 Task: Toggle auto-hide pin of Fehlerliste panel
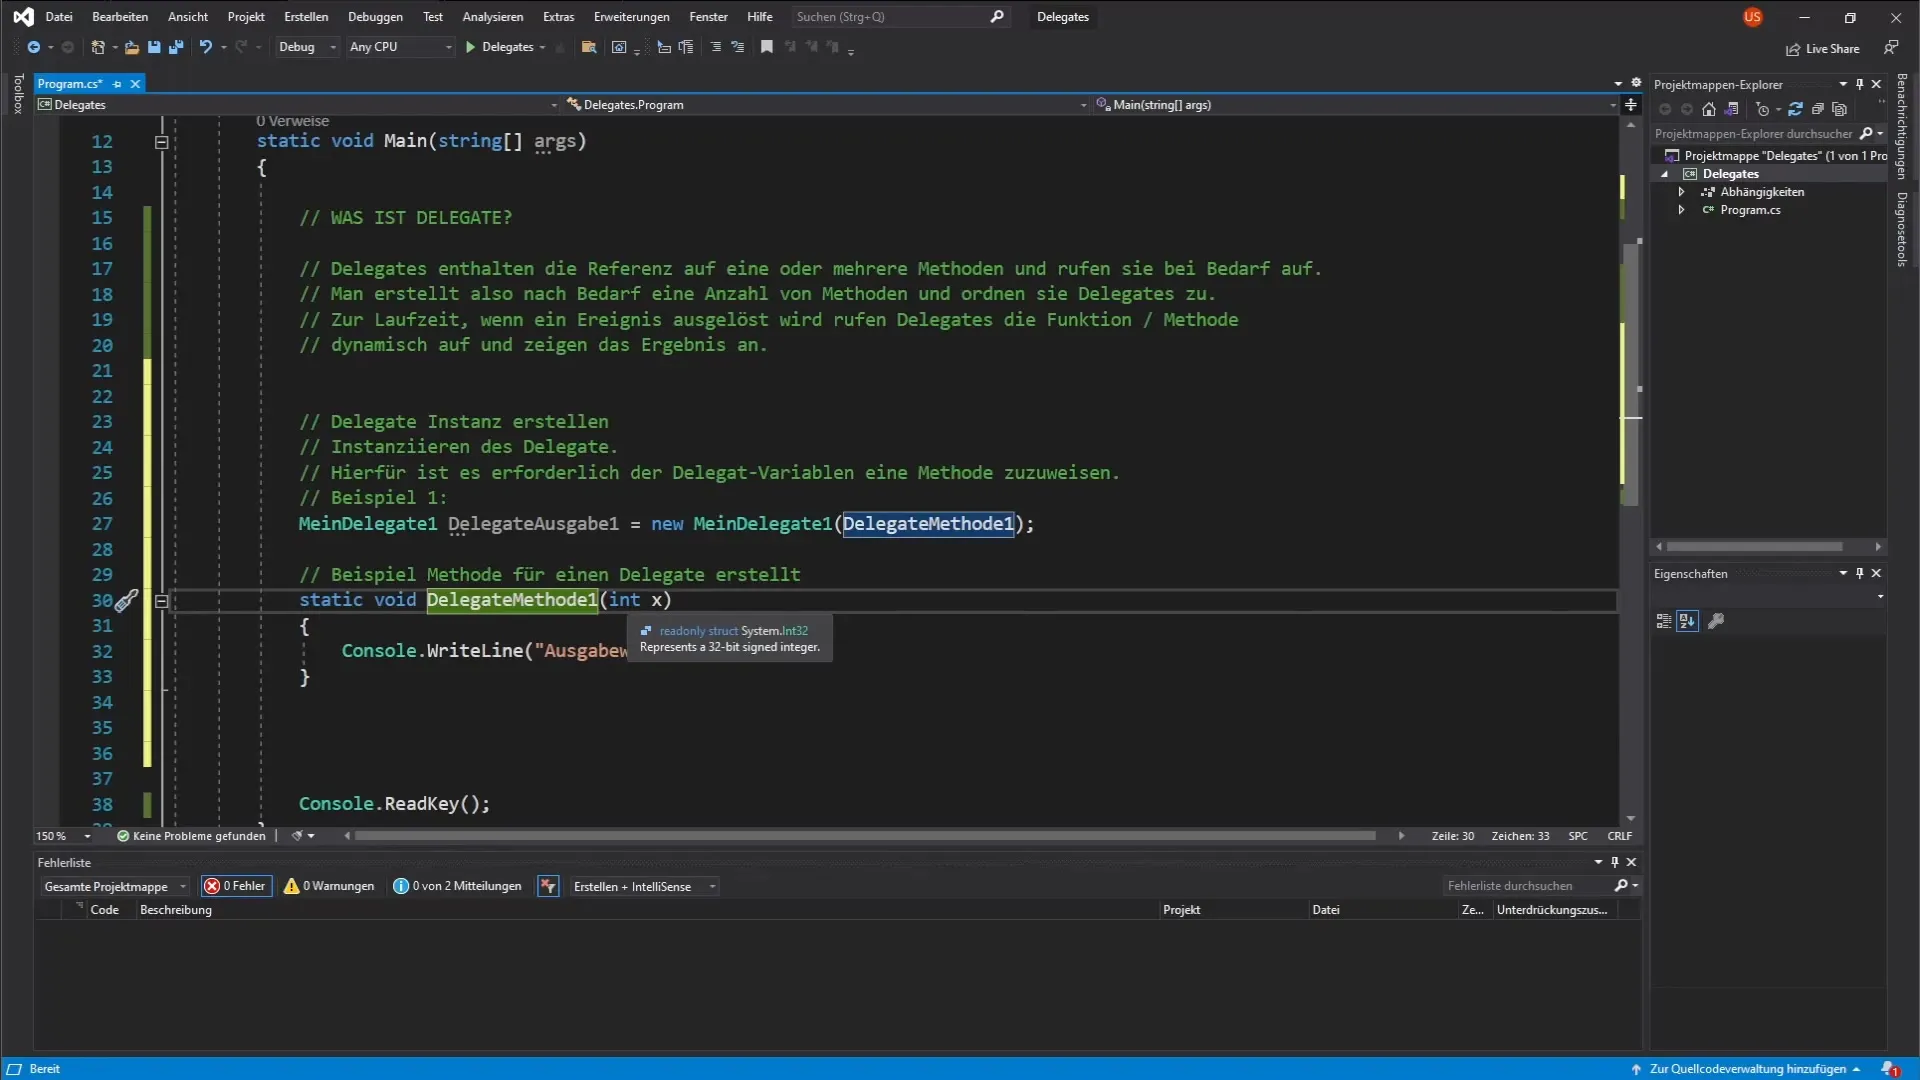(1614, 862)
